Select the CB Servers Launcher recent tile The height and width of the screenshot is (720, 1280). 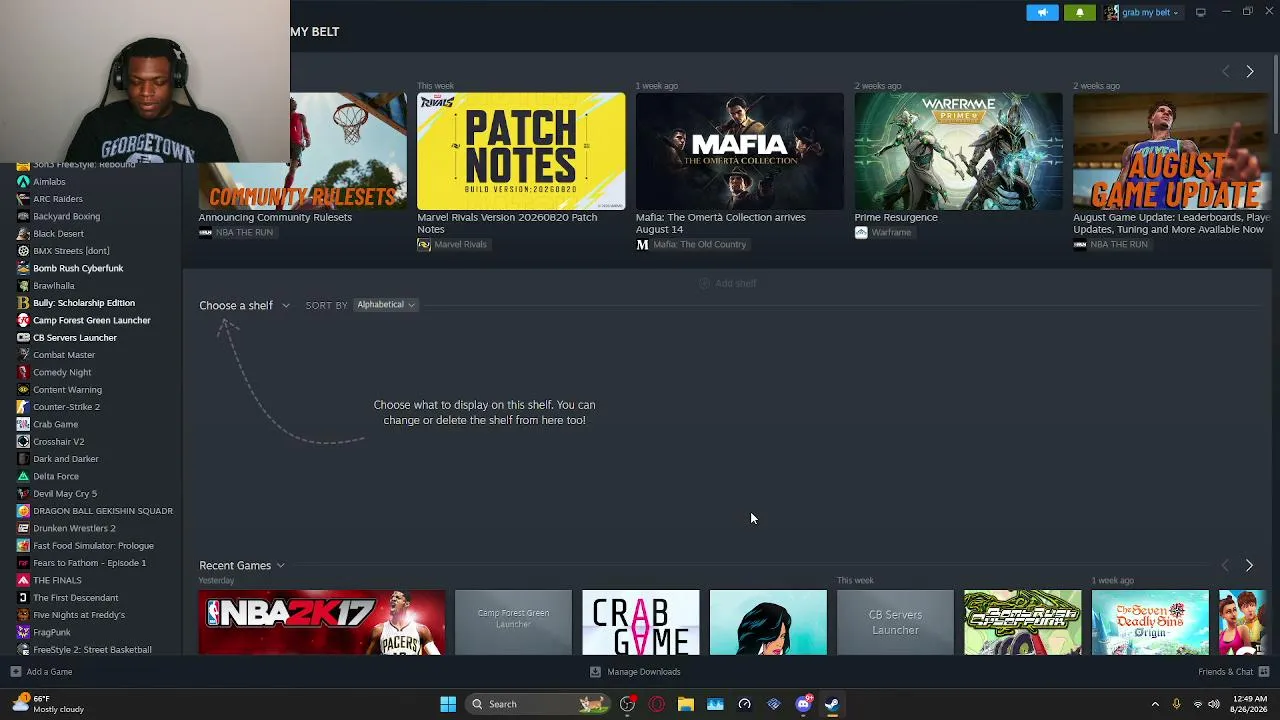point(895,622)
